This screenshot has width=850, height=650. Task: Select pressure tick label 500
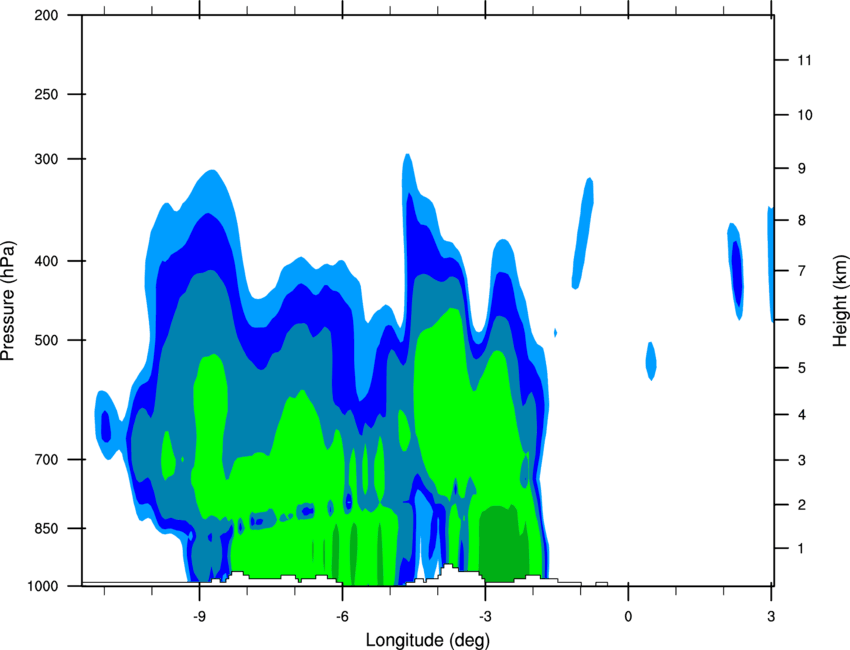(46, 340)
